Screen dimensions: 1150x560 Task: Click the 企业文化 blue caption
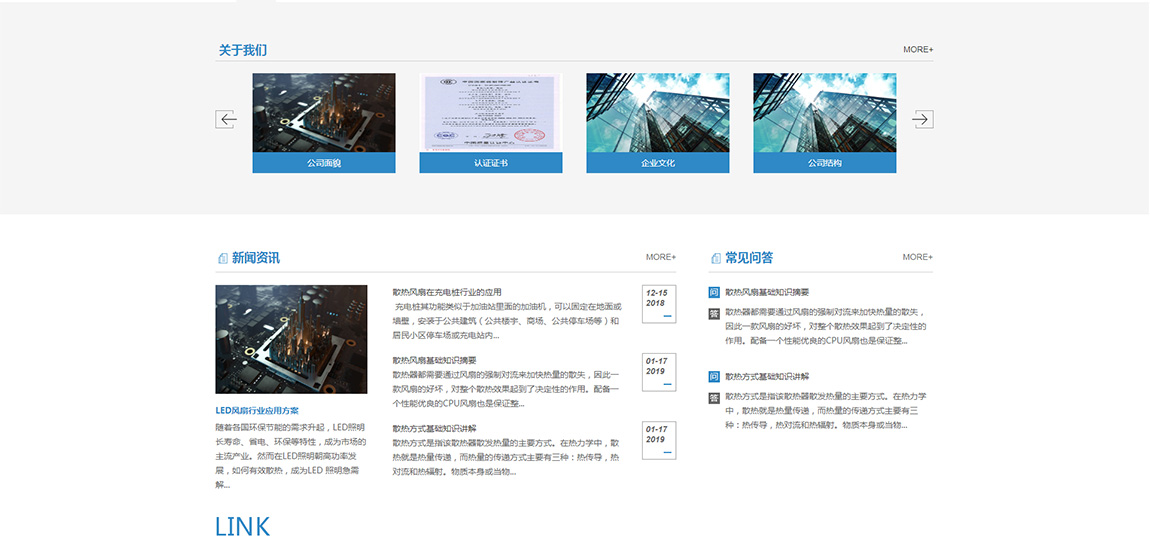[658, 163]
